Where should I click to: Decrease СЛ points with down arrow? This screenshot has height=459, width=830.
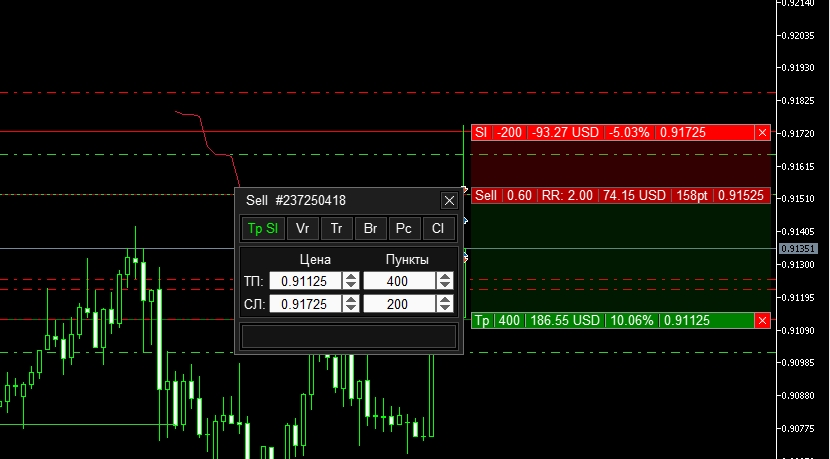point(445,308)
